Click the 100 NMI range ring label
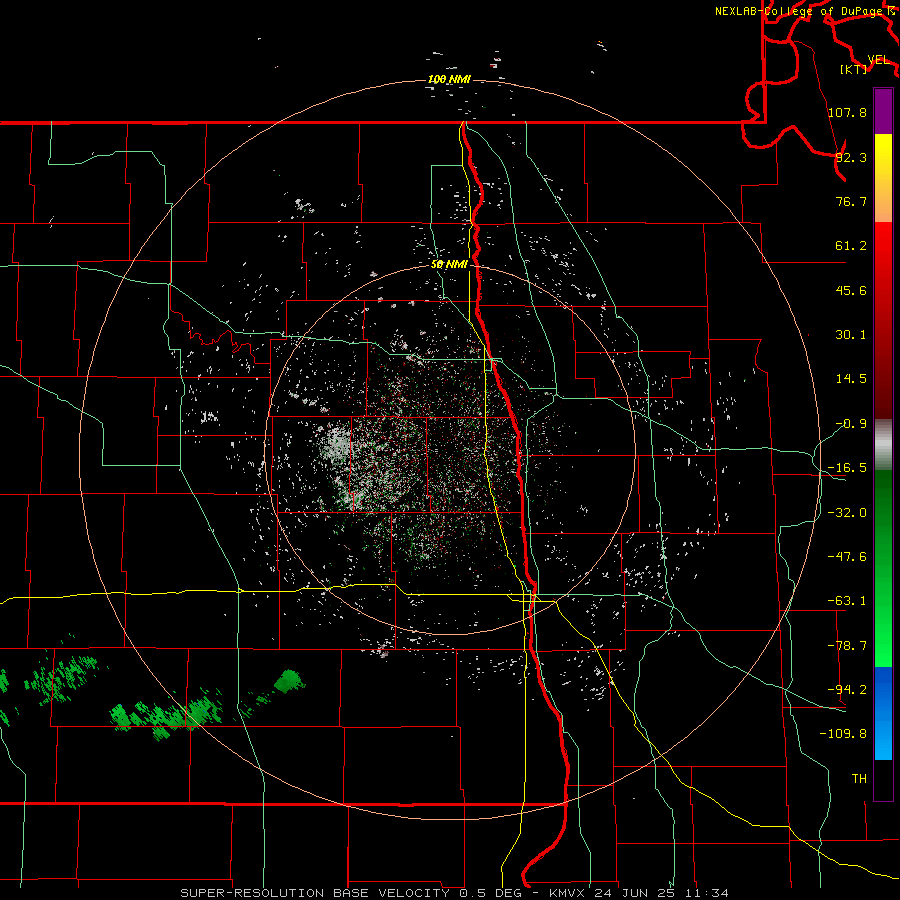Screen dimensions: 900x900 pyautogui.click(x=449, y=79)
